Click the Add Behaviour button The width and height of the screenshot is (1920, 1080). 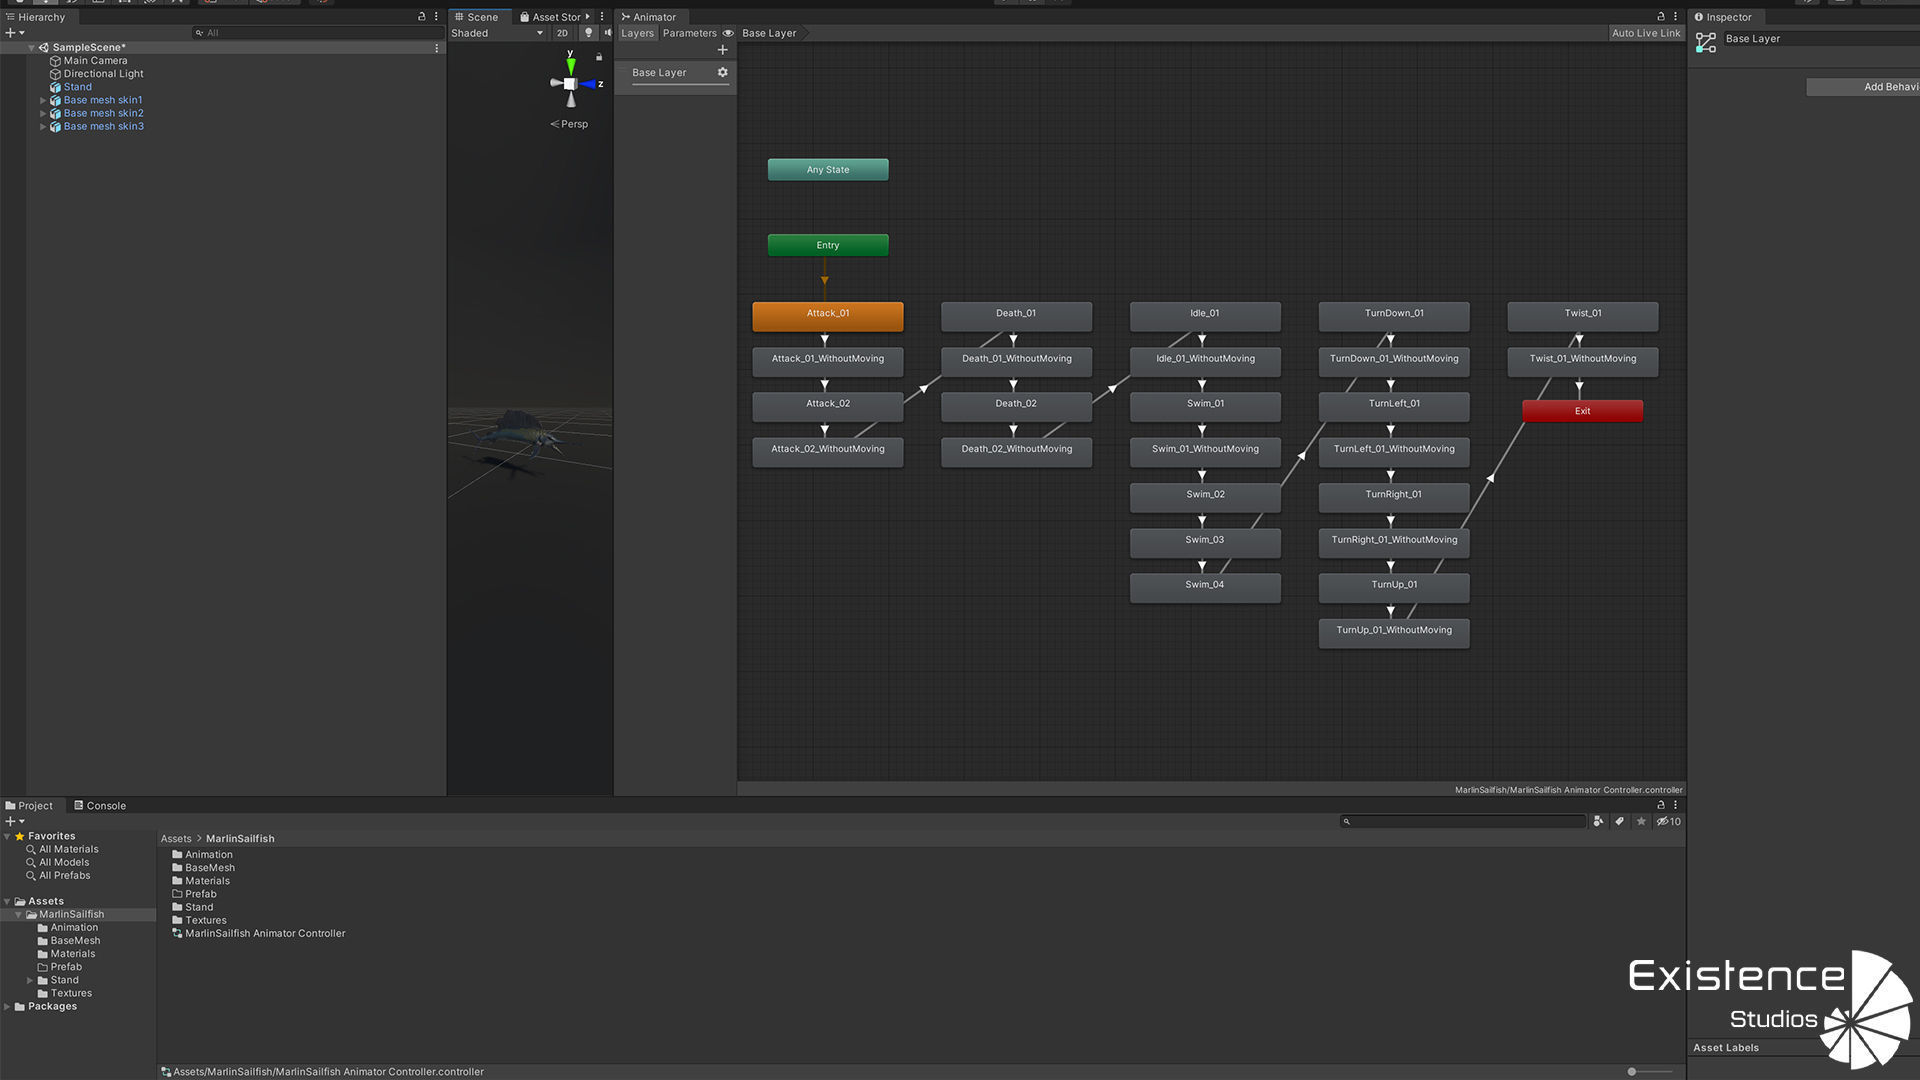tap(1866, 87)
